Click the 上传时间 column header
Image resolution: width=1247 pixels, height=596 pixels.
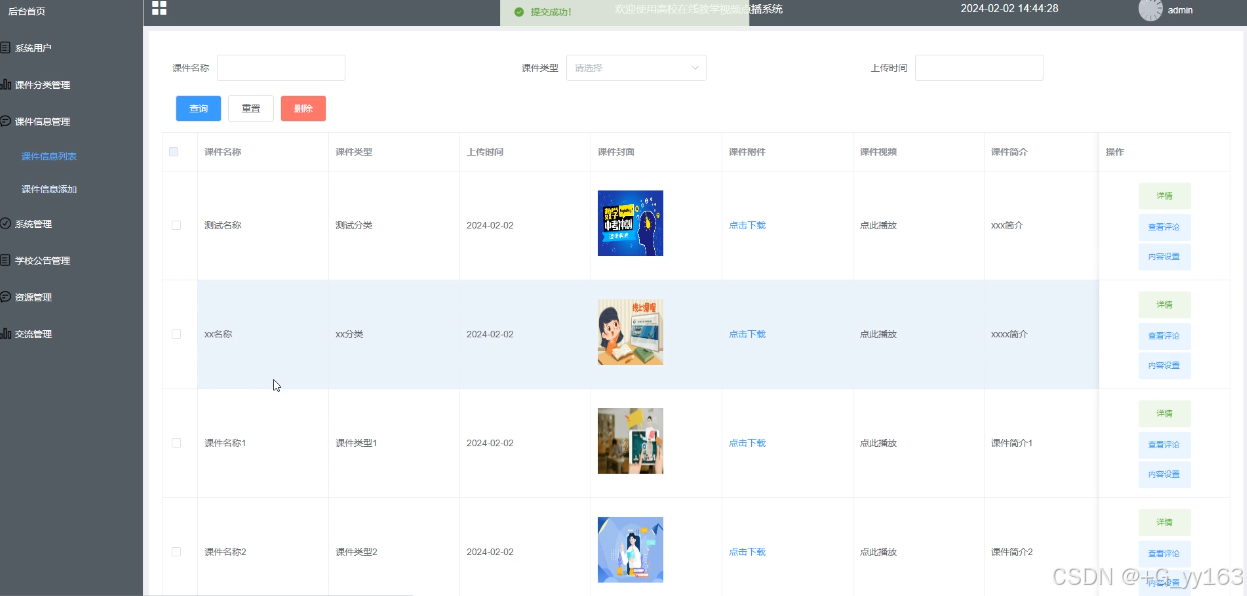[x=485, y=152]
